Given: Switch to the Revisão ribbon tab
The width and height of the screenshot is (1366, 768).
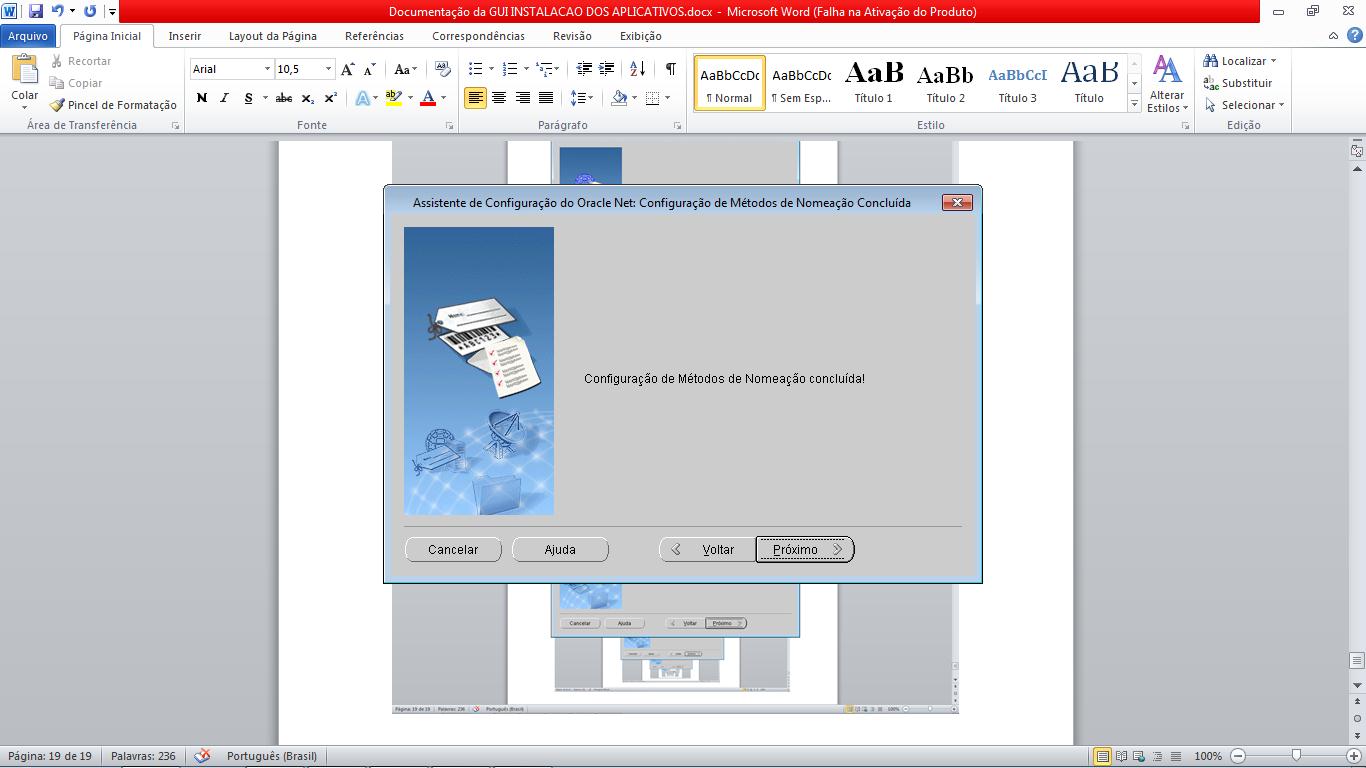Looking at the screenshot, I should point(571,35).
